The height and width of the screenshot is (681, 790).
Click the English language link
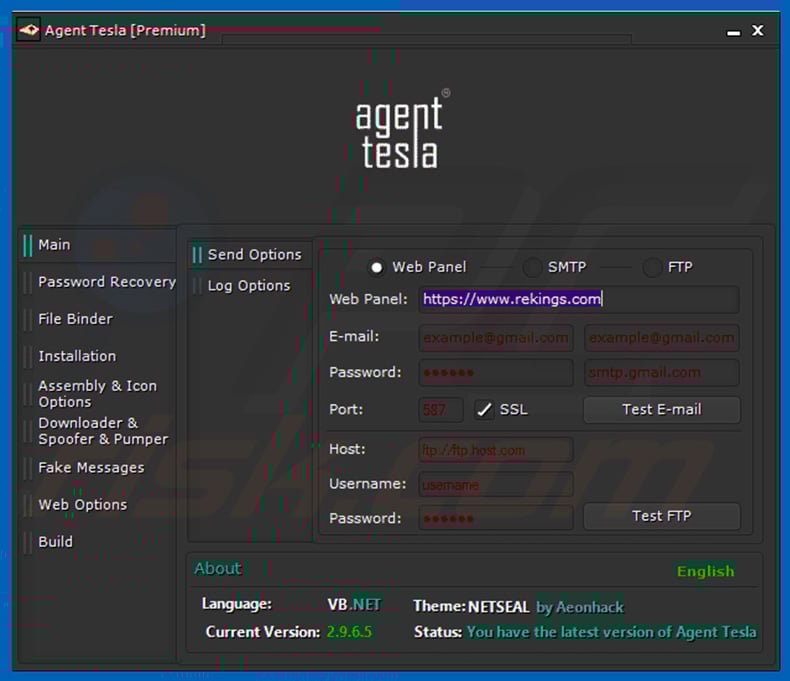[705, 571]
